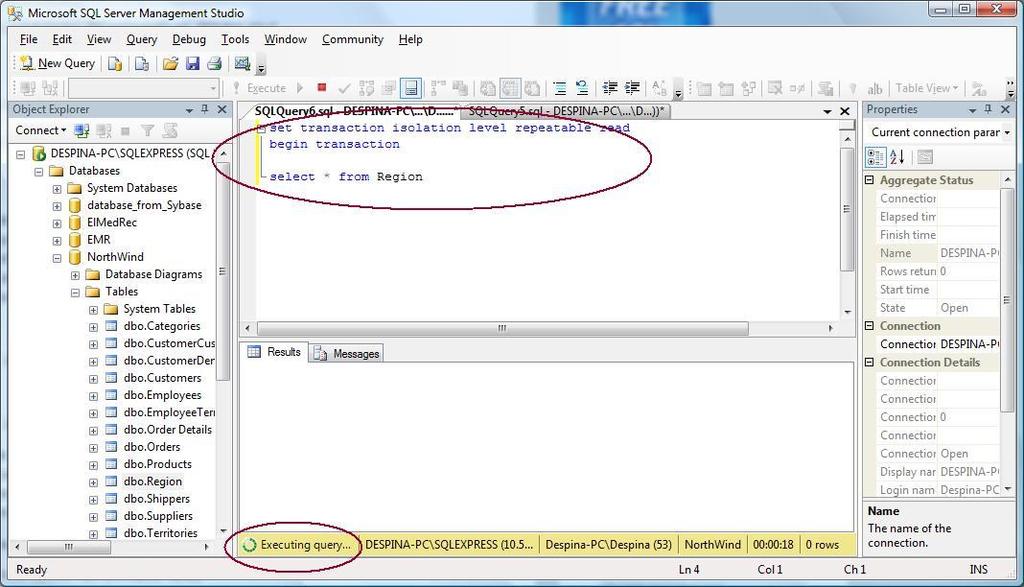
Task: Open the Query menu
Action: click(x=142, y=39)
